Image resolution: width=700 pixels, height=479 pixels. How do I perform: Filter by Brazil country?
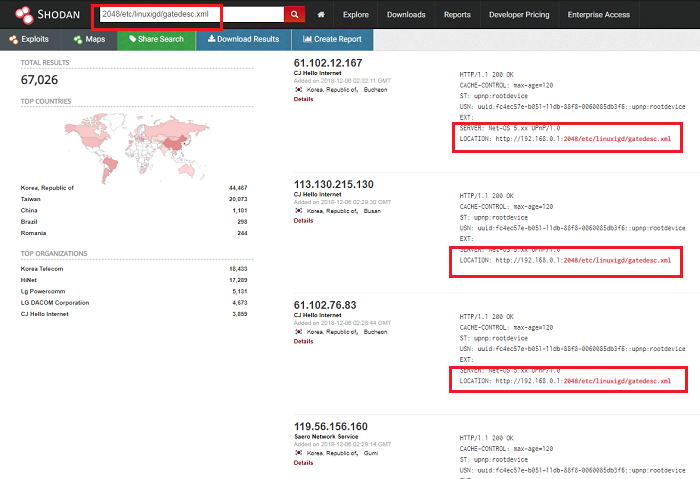(29, 222)
